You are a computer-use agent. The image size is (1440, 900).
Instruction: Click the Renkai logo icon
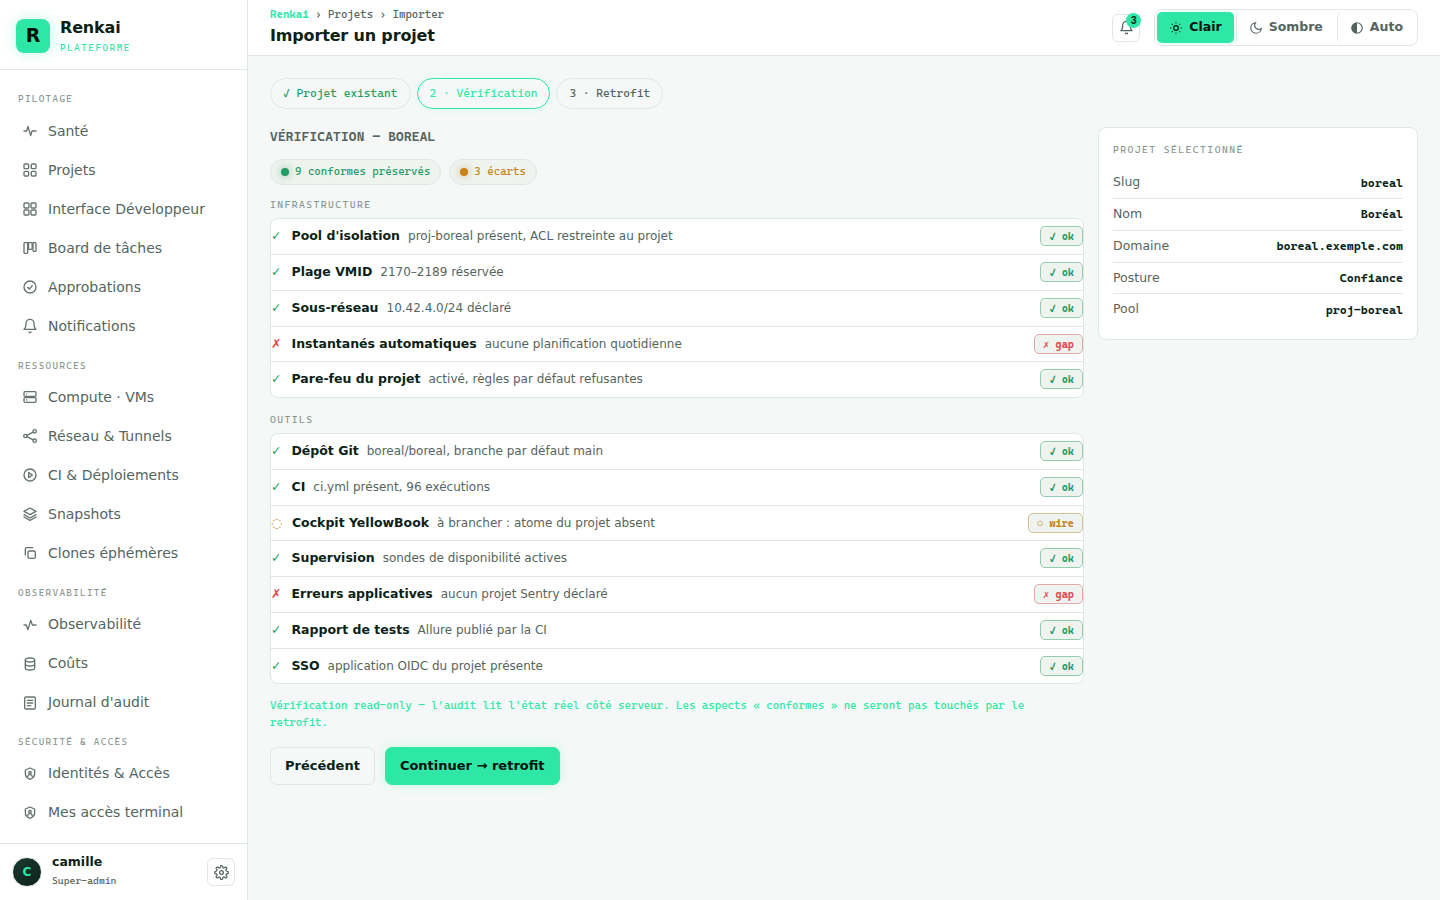click(x=33, y=36)
